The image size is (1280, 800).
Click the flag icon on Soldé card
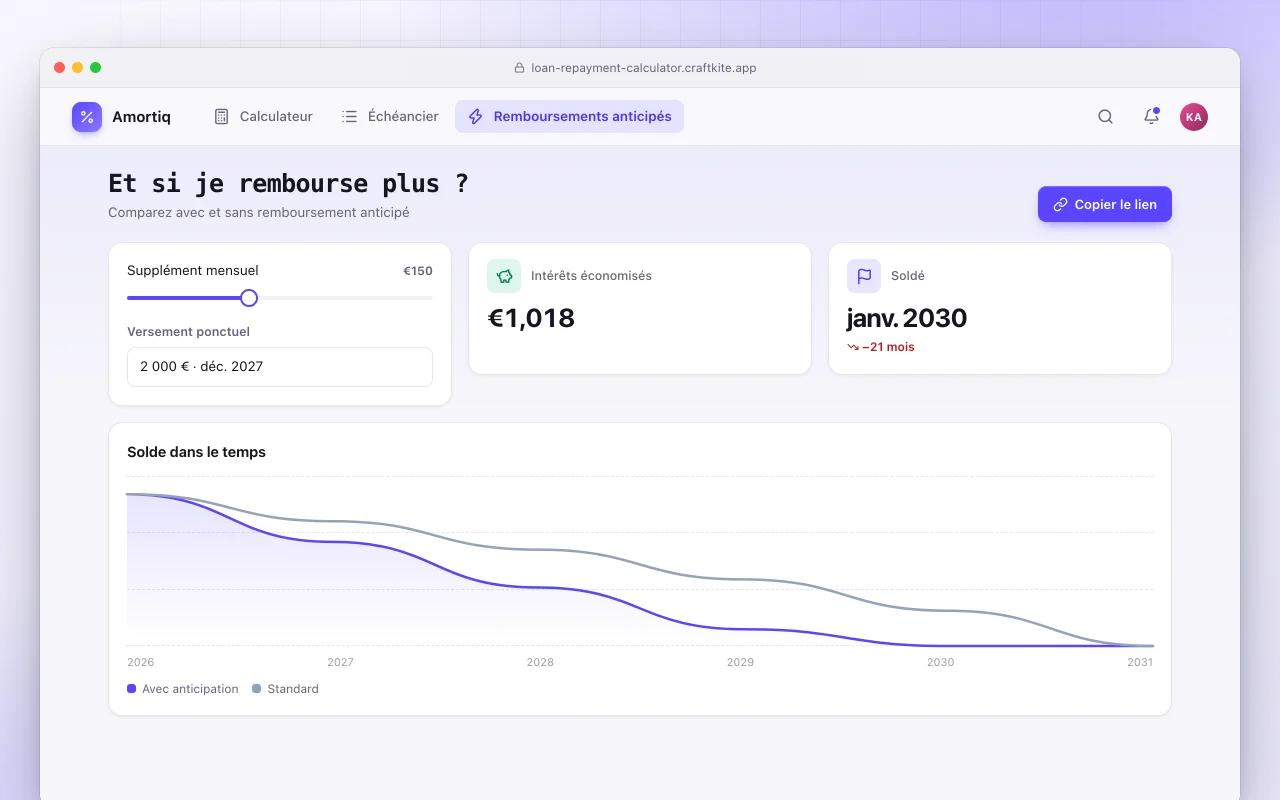click(864, 276)
